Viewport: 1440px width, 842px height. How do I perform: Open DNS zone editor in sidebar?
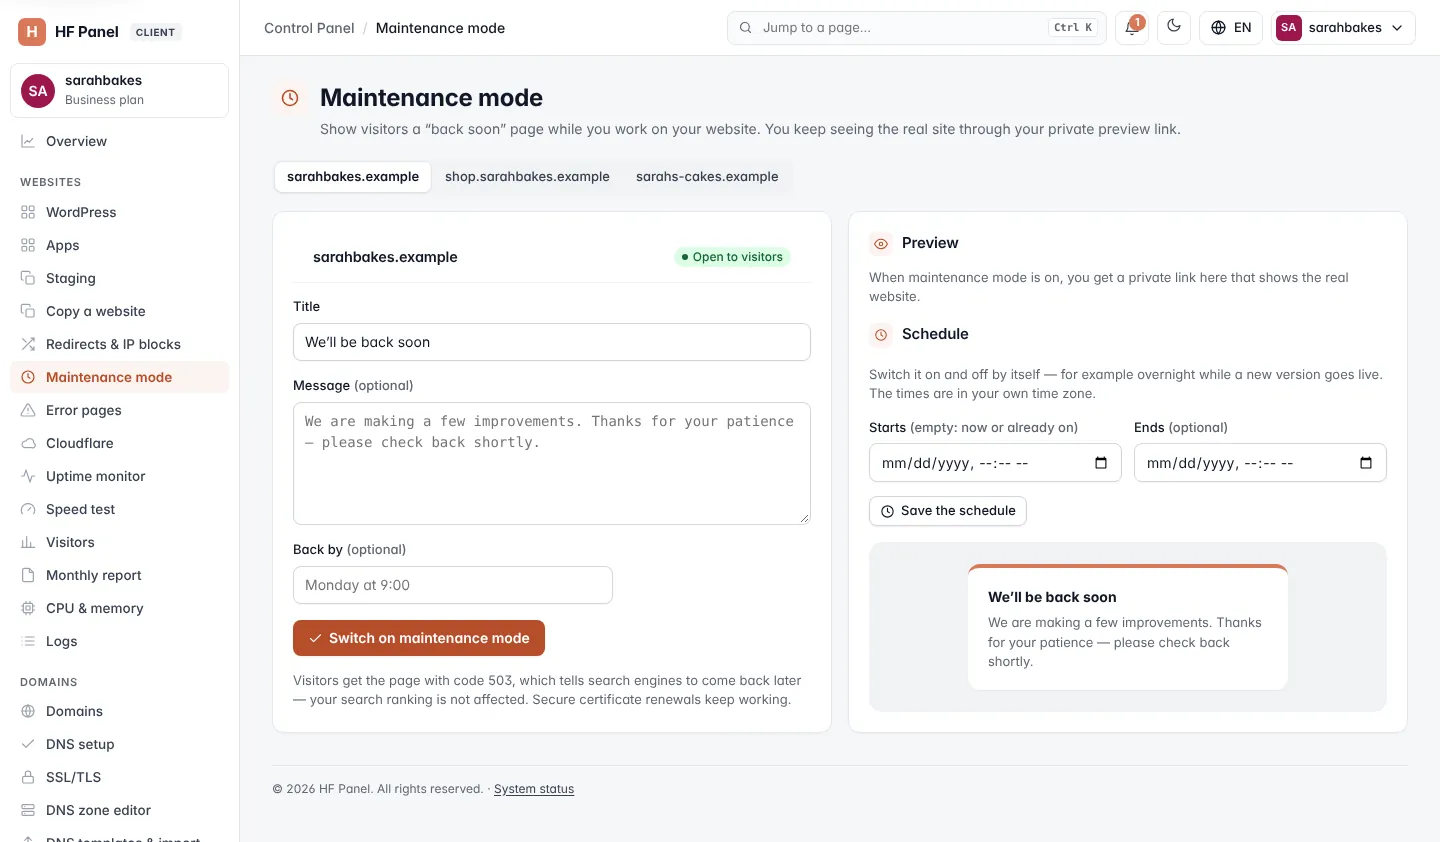(119, 810)
